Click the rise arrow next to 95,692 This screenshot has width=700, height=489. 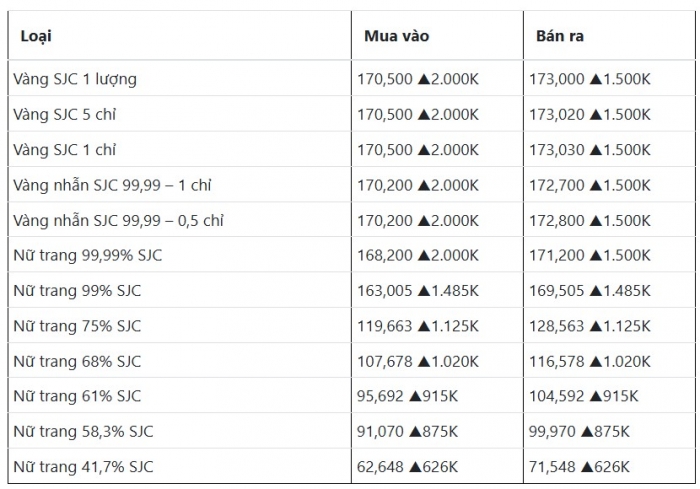(x=415, y=396)
